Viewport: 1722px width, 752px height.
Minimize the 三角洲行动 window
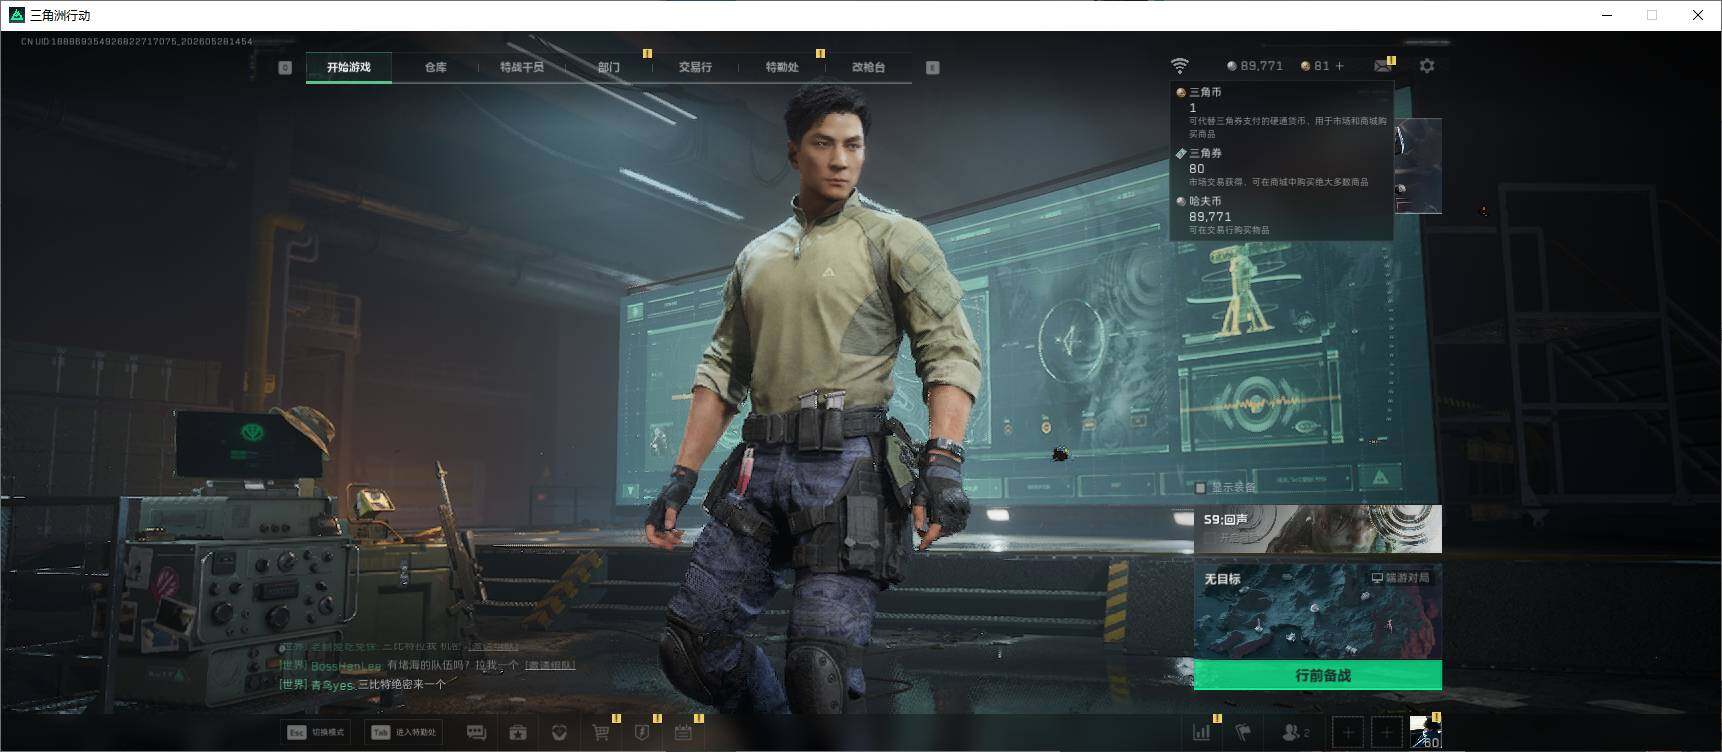pos(1607,15)
